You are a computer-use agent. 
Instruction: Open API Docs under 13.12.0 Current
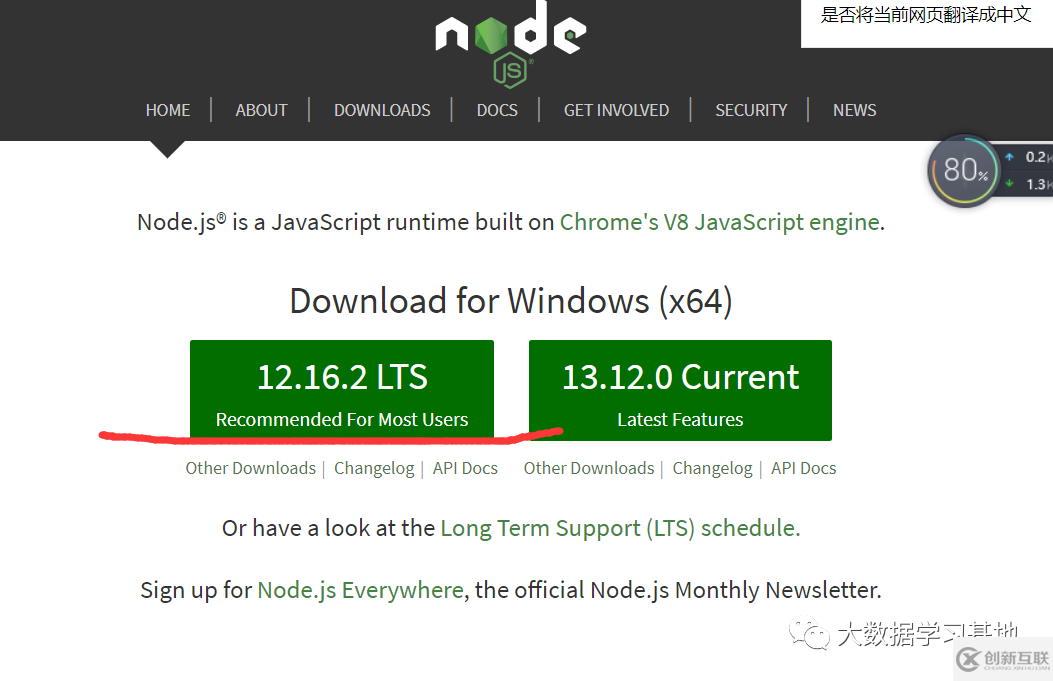point(803,468)
